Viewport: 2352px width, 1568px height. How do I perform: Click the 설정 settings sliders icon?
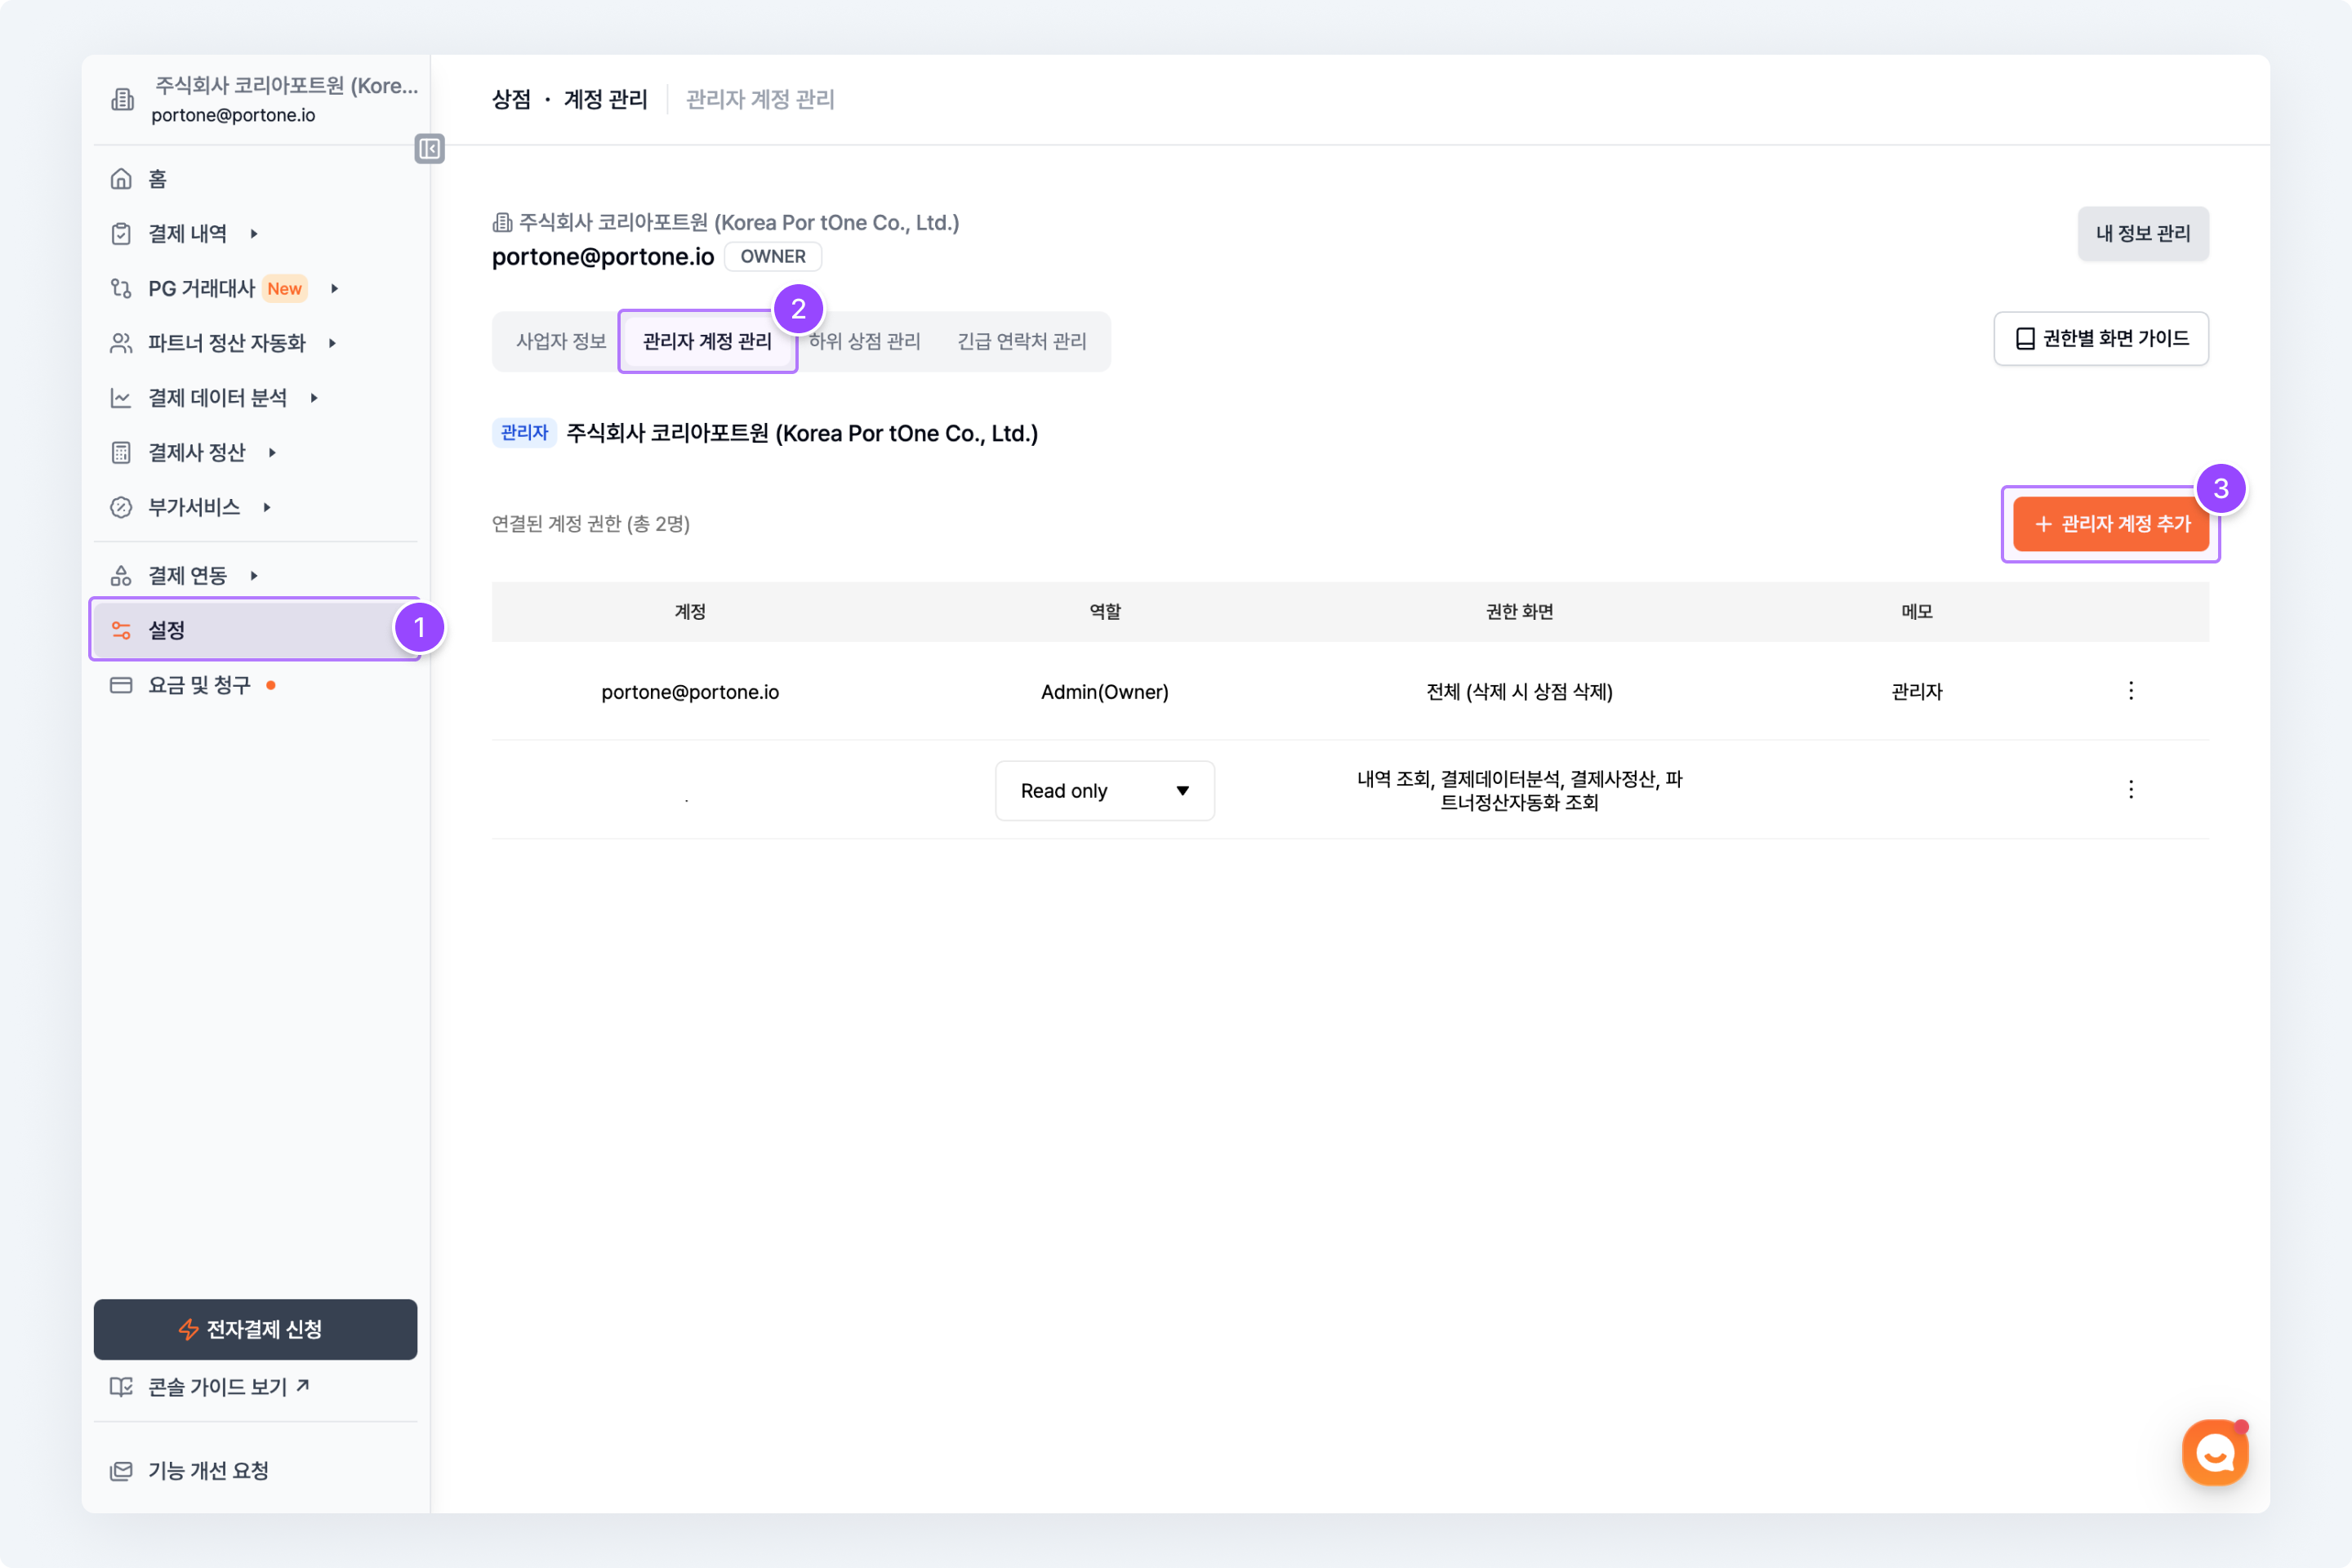121,630
